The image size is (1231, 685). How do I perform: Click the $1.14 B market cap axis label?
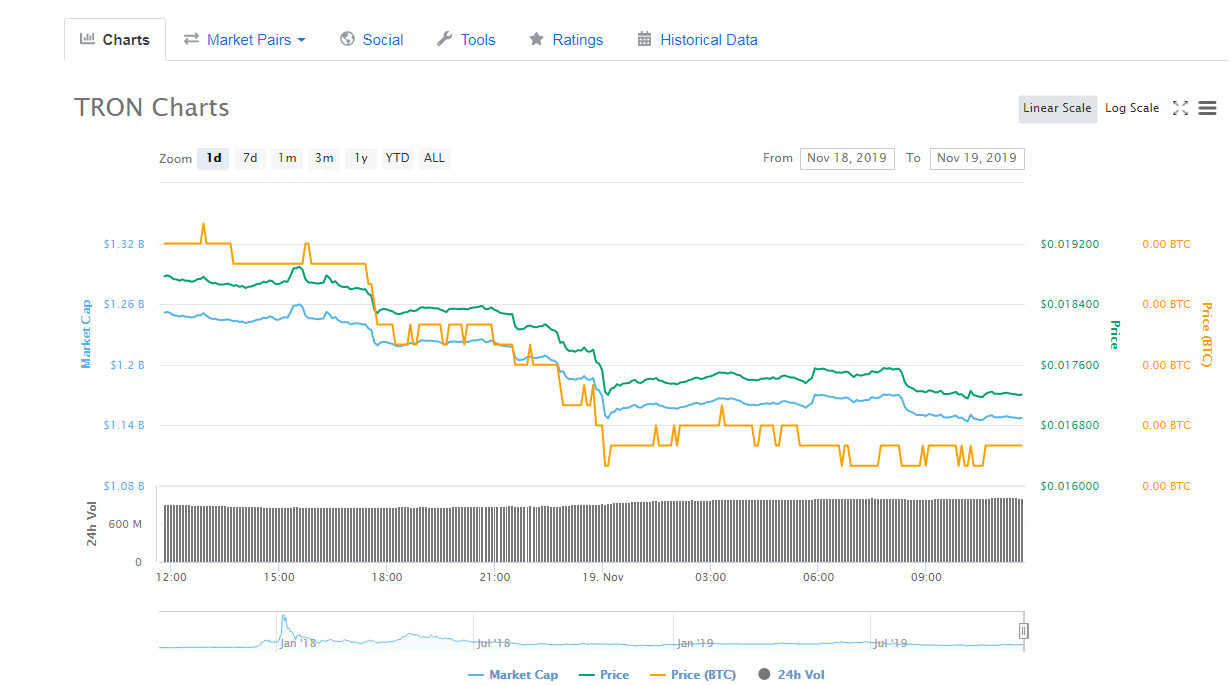point(123,425)
